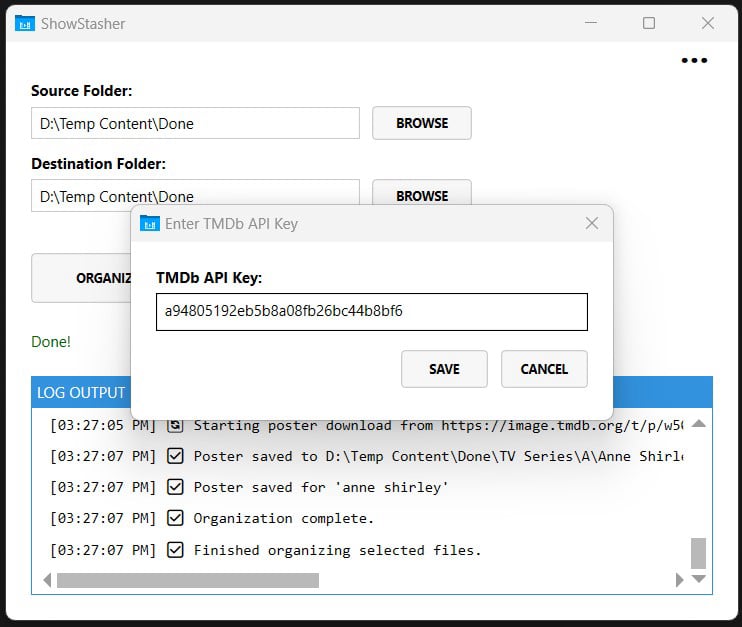Focus the TMDb API Key text field
Image resolution: width=742 pixels, height=627 pixels.
372,312
